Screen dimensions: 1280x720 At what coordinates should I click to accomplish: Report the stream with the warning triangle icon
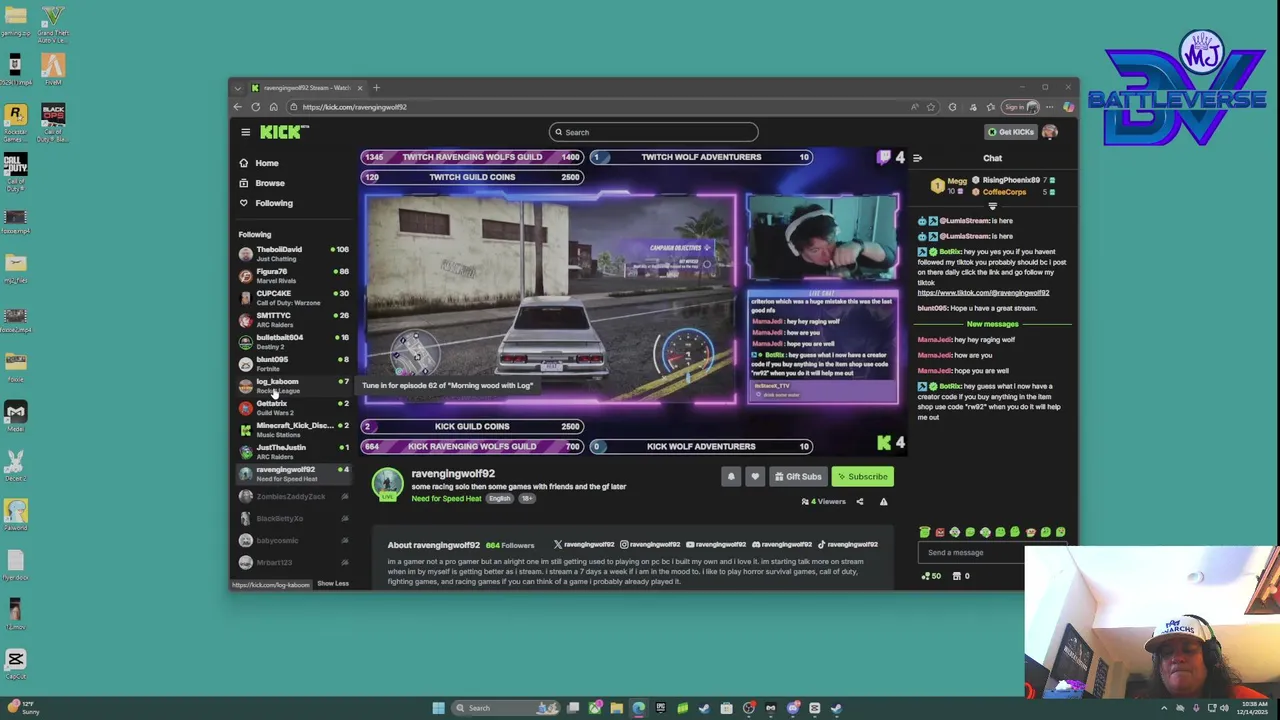[883, 502]
